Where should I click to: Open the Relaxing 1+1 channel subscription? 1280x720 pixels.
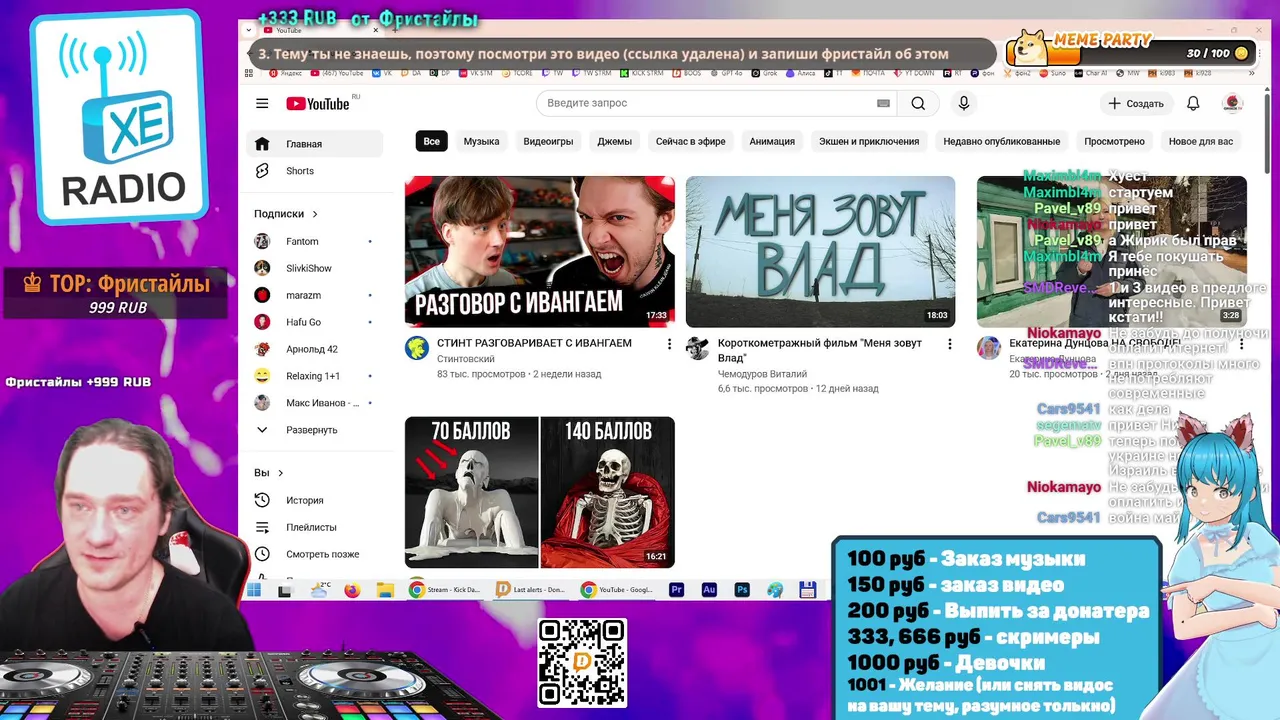pos(314,376)
